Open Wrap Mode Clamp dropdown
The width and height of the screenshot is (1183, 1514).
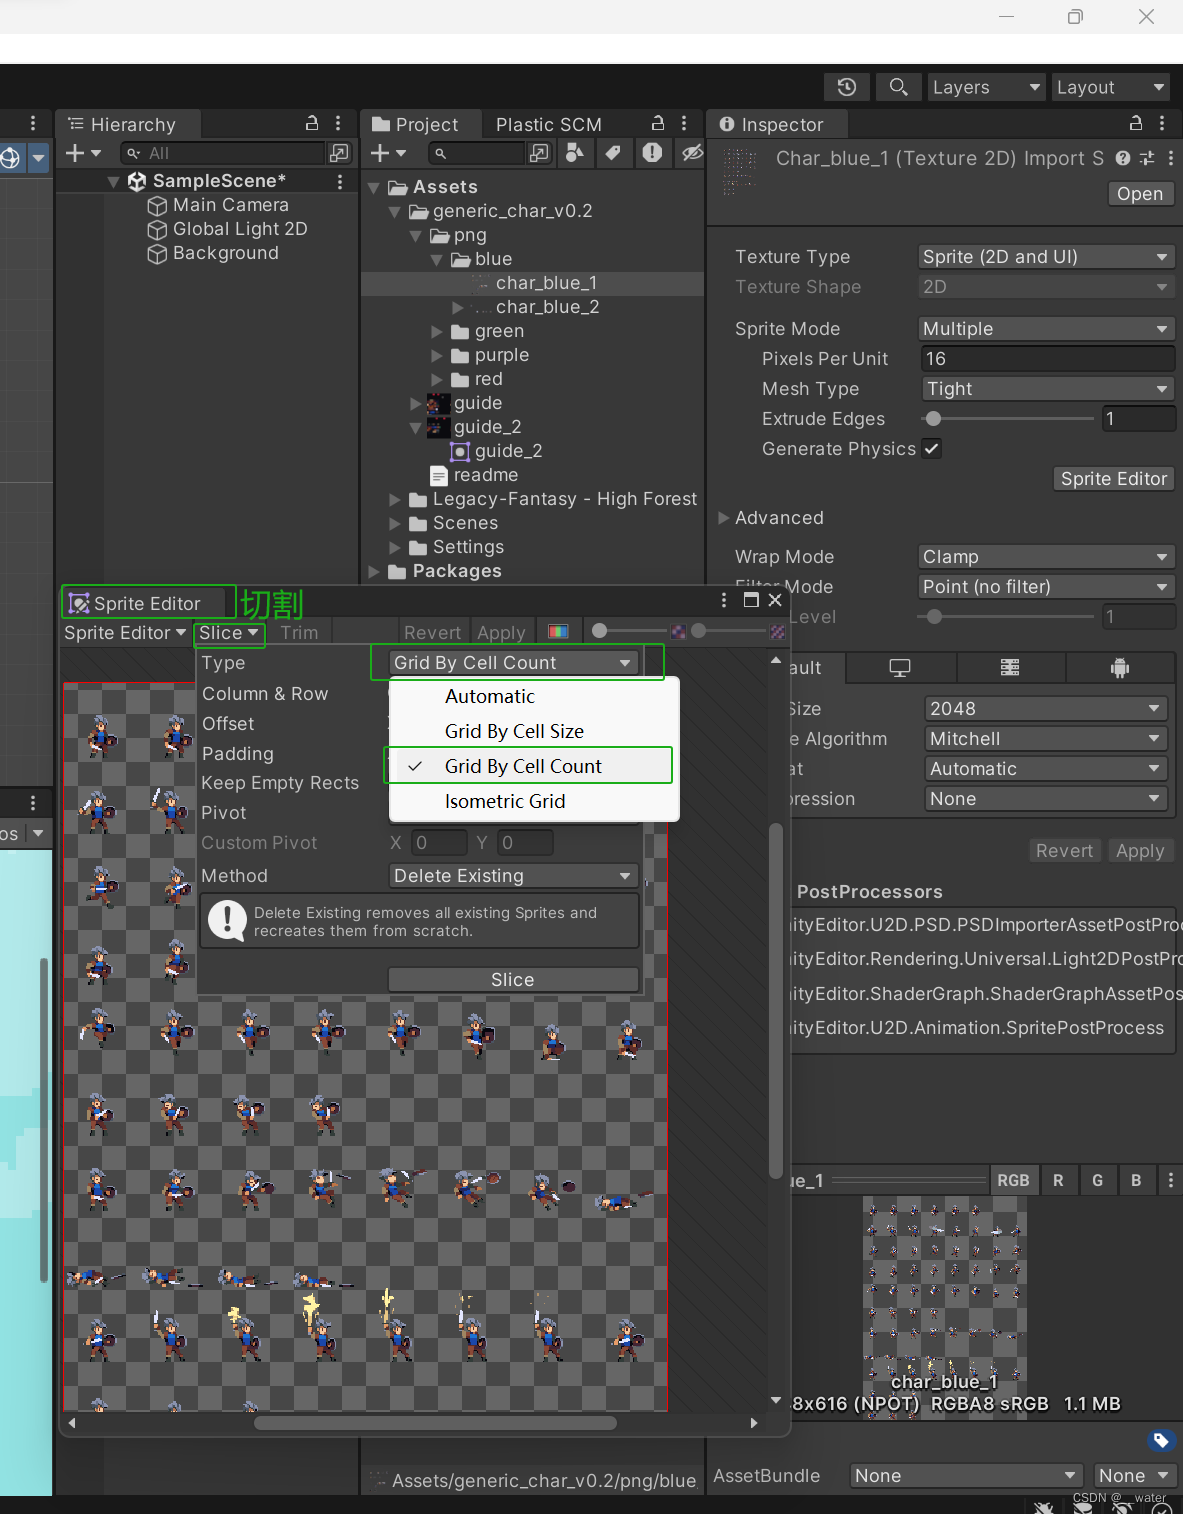pos(1046,557)
